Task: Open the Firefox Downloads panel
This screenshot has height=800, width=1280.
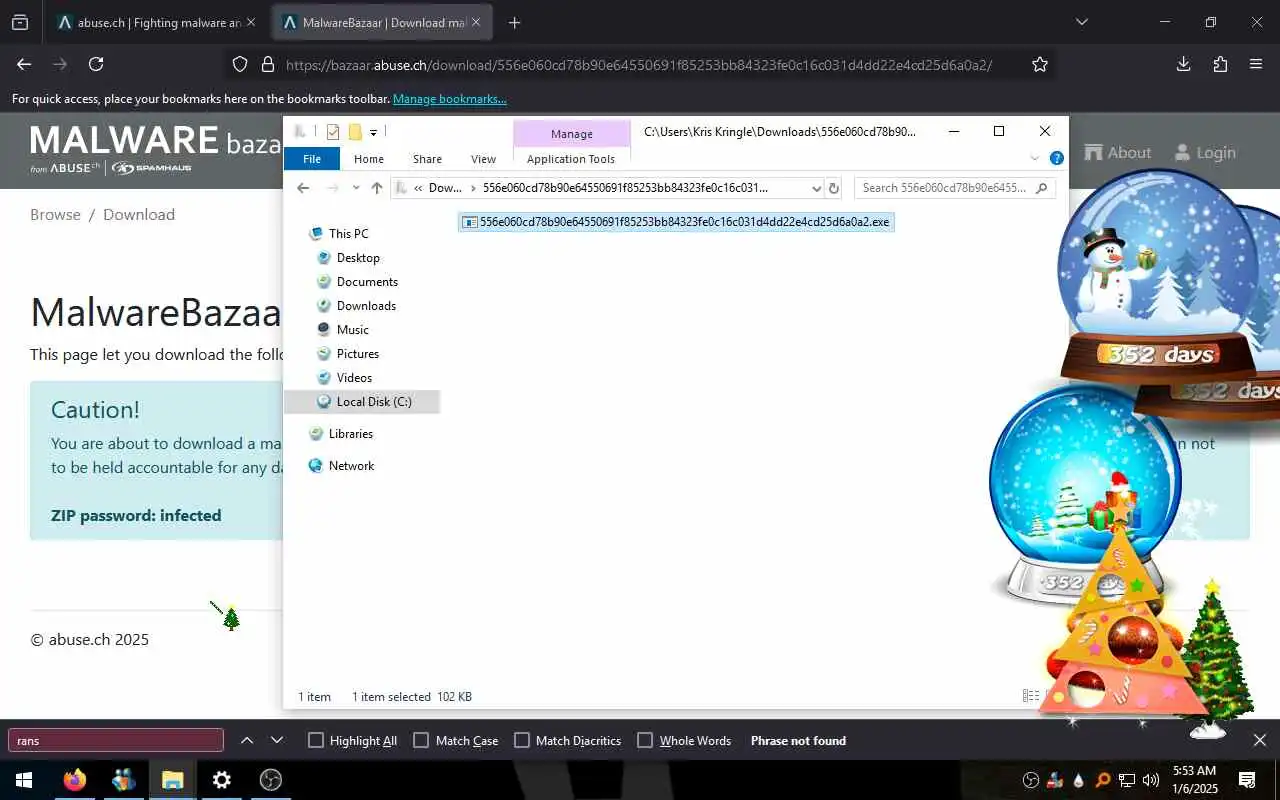Action: point(1184,64)
